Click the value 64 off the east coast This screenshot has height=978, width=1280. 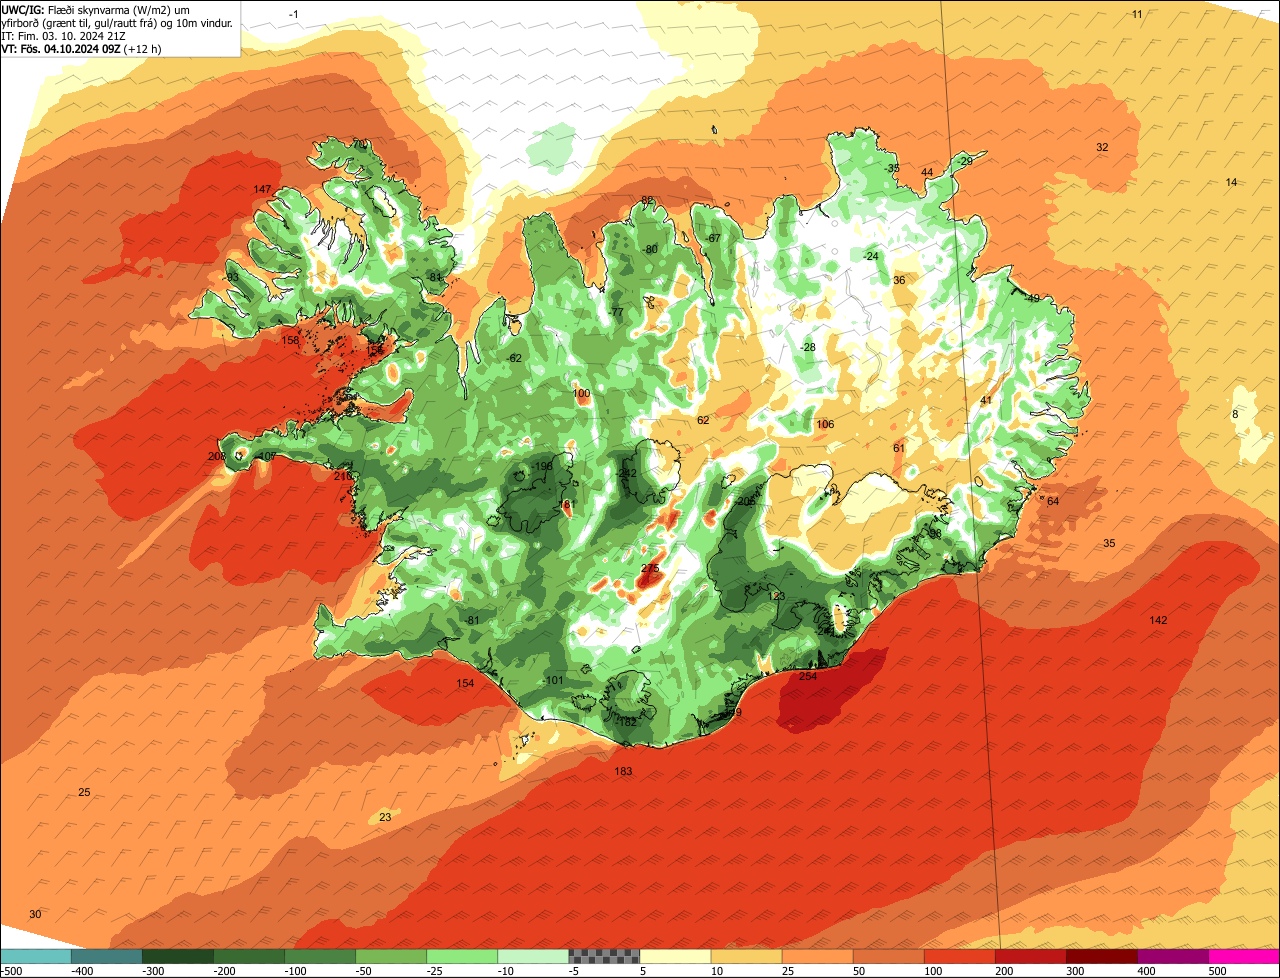[x=1053, y=502]
